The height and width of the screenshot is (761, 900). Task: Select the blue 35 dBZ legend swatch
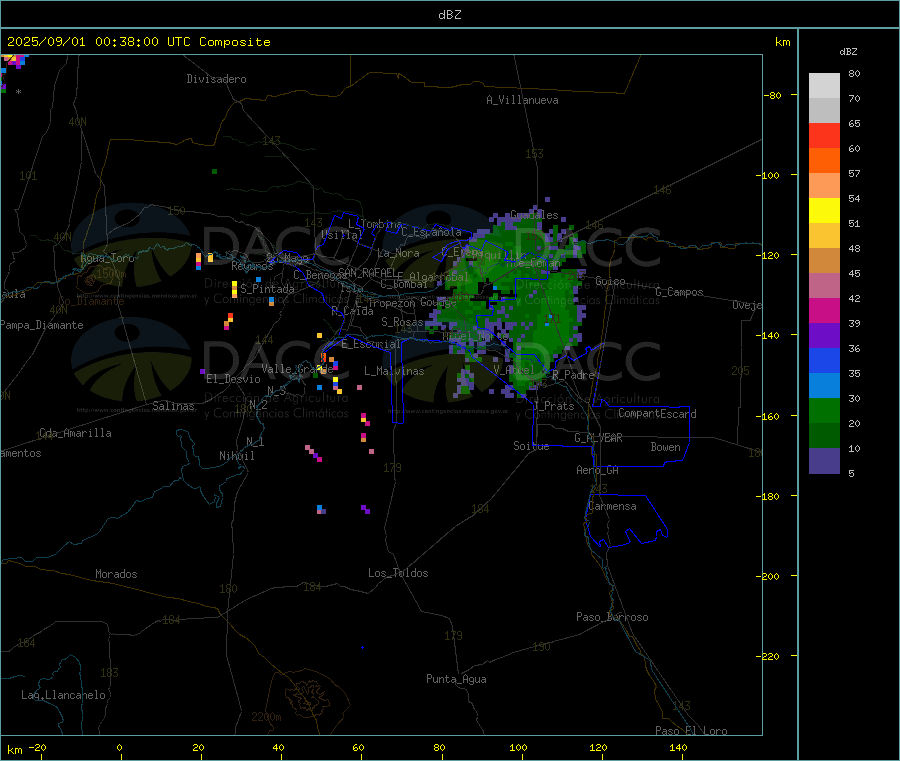[824, 360]
